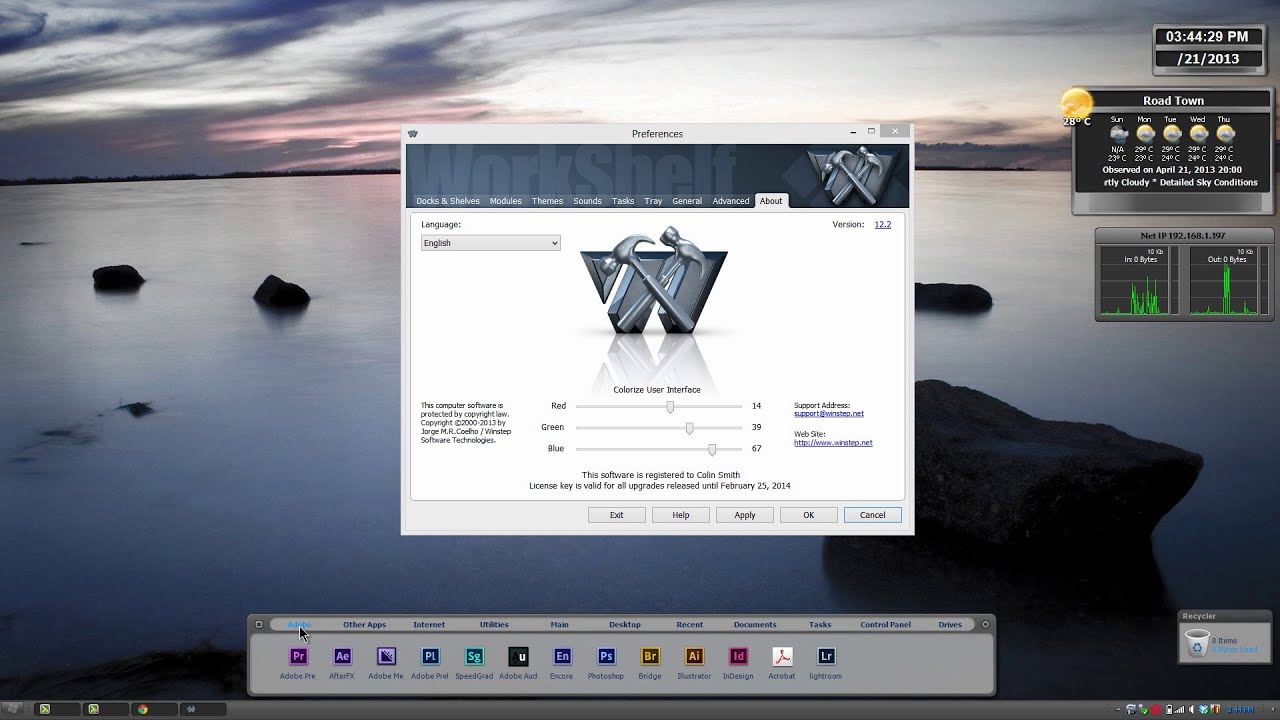The width and height of the screenshot is (1280, 720).
Task: Click the Blue colorize slider
Action: coord(659,449)
